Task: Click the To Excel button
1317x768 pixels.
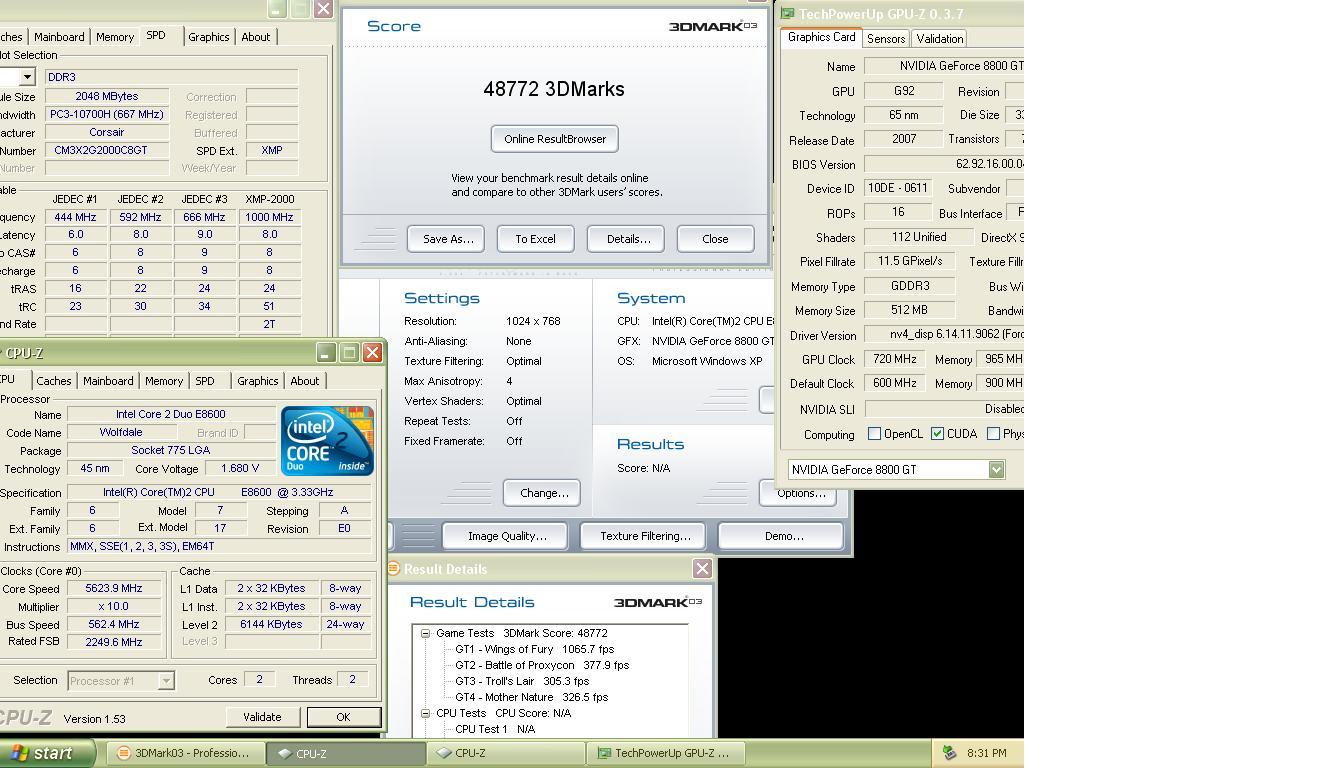Action: pos(535,239)
